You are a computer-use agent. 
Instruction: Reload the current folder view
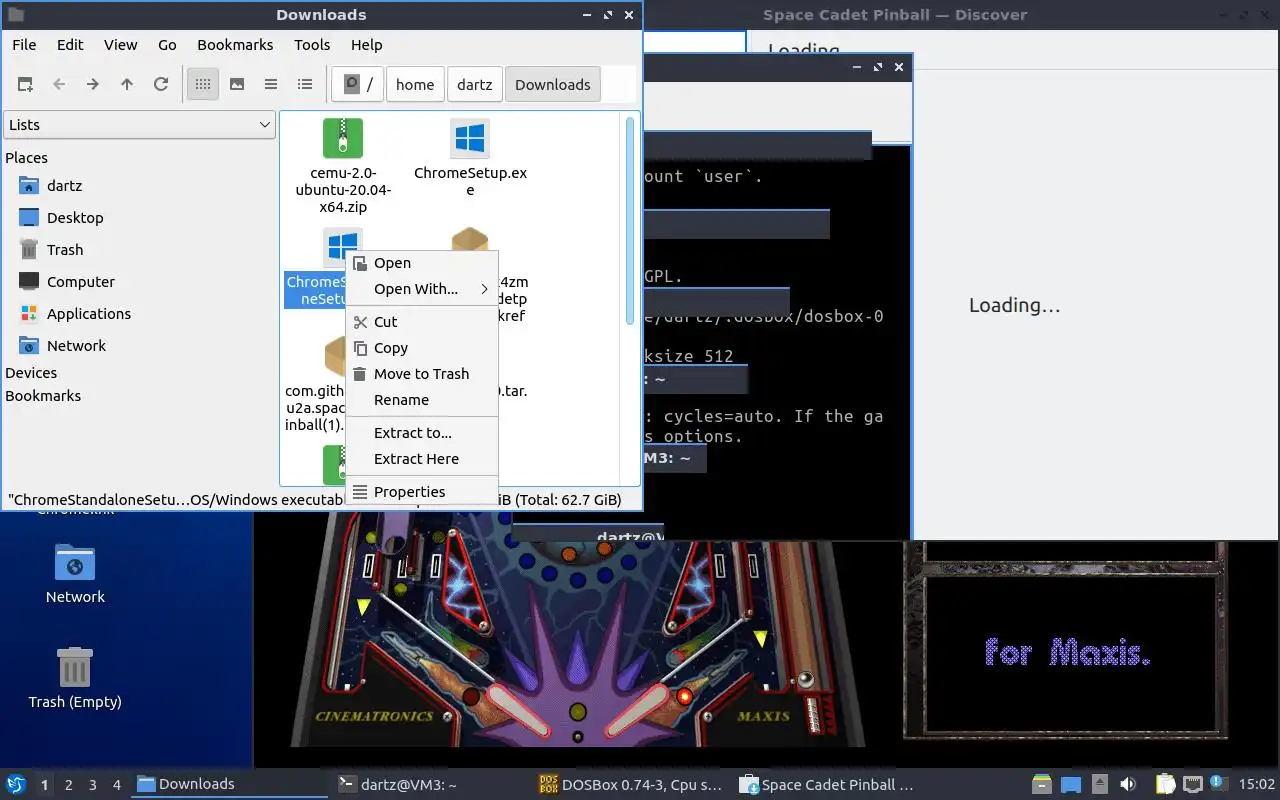(161, 85)
